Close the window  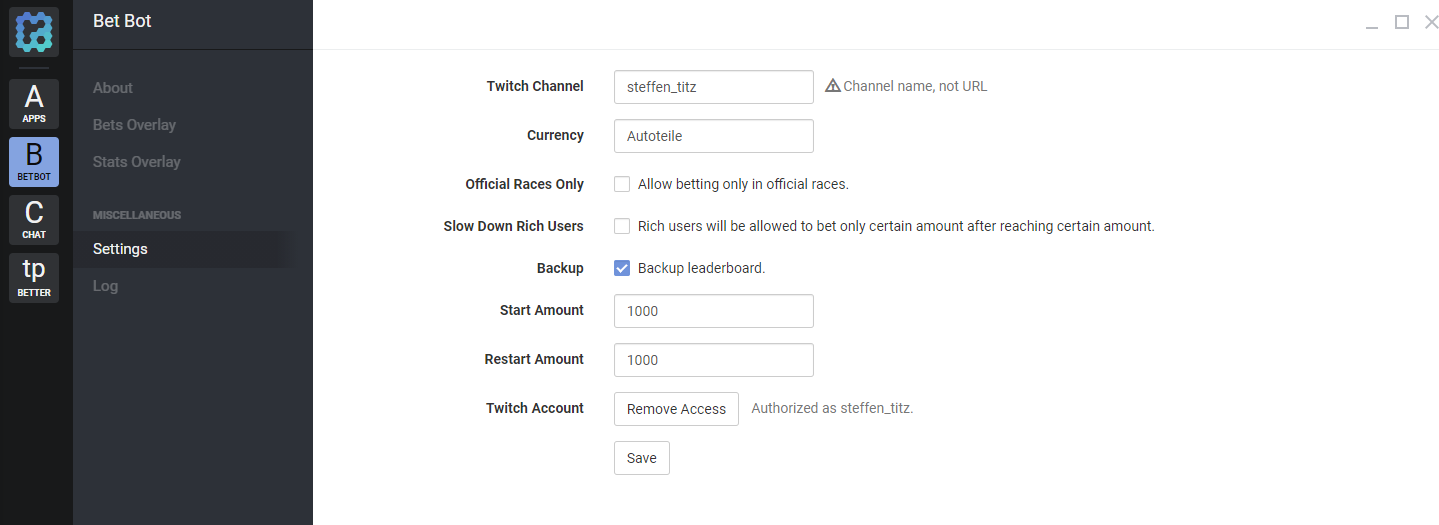(1431, 22)
